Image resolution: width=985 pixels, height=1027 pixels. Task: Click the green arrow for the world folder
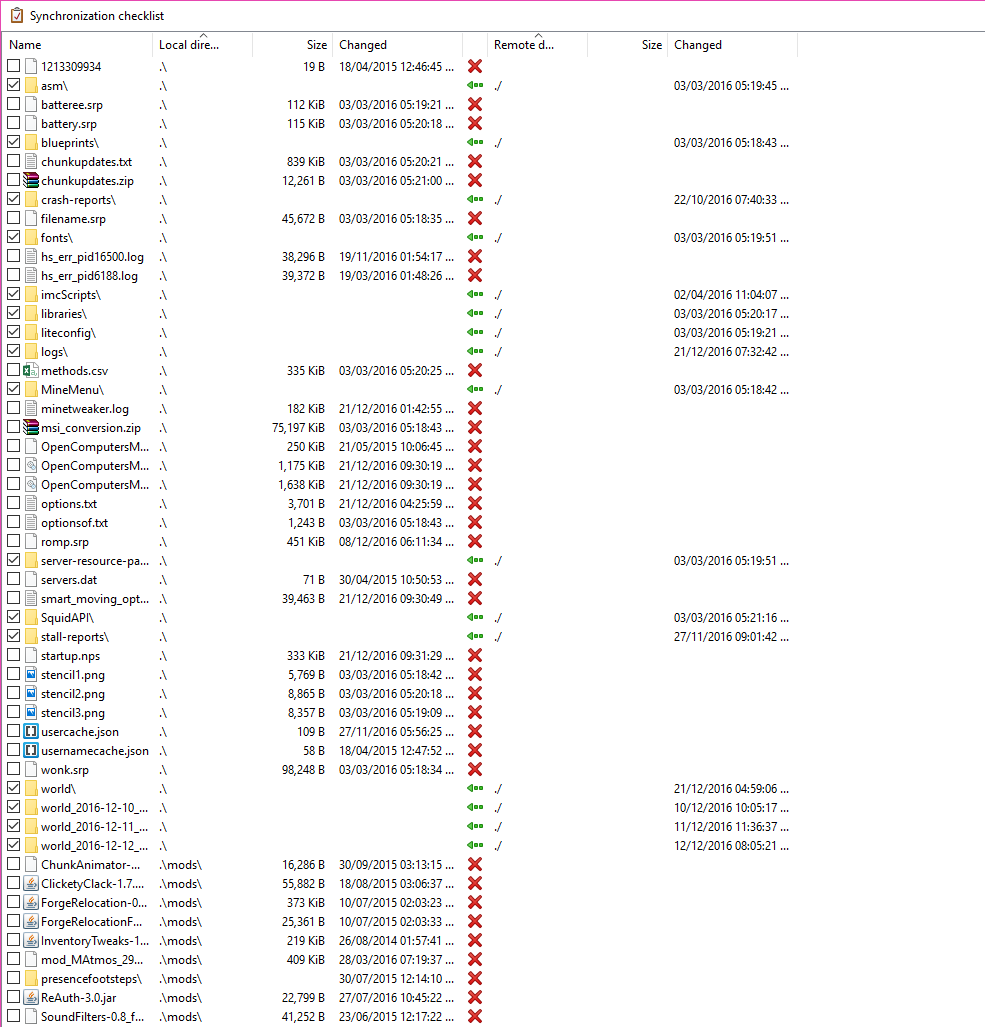(475, 789)
